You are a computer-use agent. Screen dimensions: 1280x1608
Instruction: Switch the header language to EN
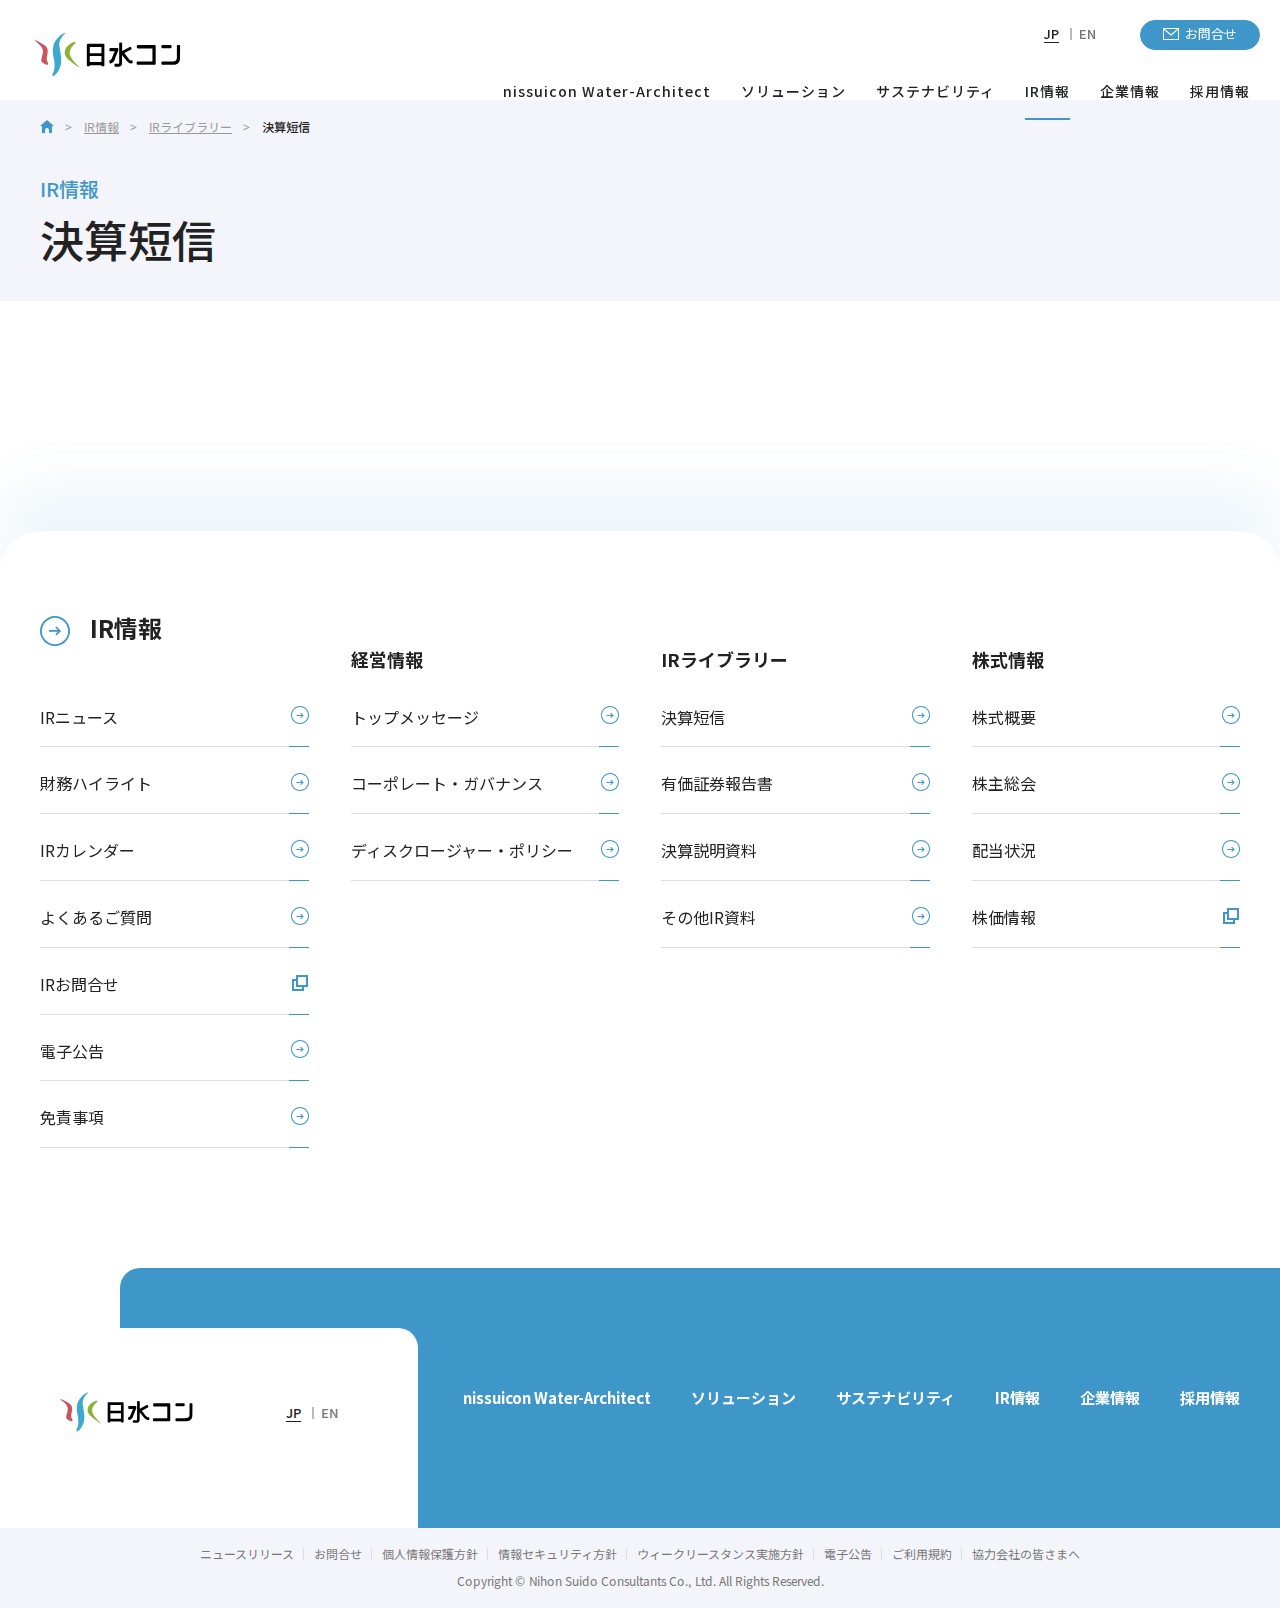(1087, 35)
